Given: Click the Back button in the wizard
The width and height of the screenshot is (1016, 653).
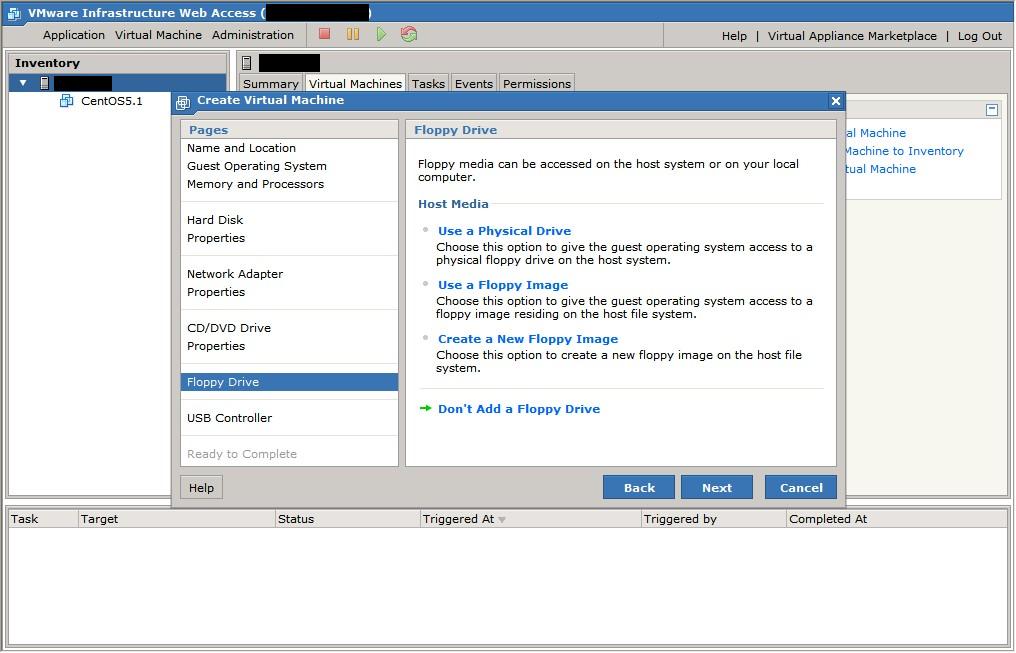Looking at the screenshot, I should point(639,487).
